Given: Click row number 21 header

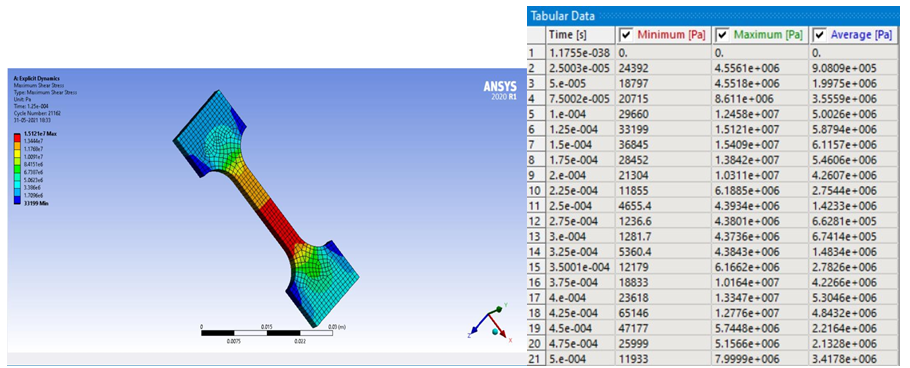Looking at the screenshot, I should 536,359.
